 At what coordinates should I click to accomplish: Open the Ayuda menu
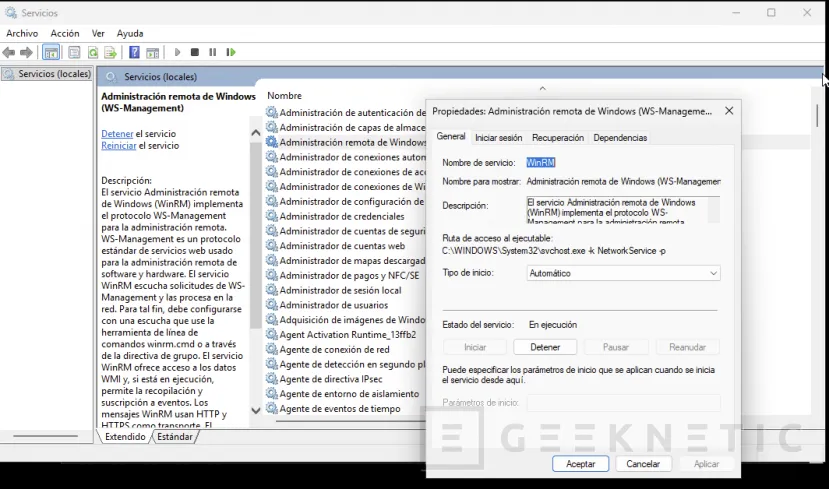coord(130,33)
